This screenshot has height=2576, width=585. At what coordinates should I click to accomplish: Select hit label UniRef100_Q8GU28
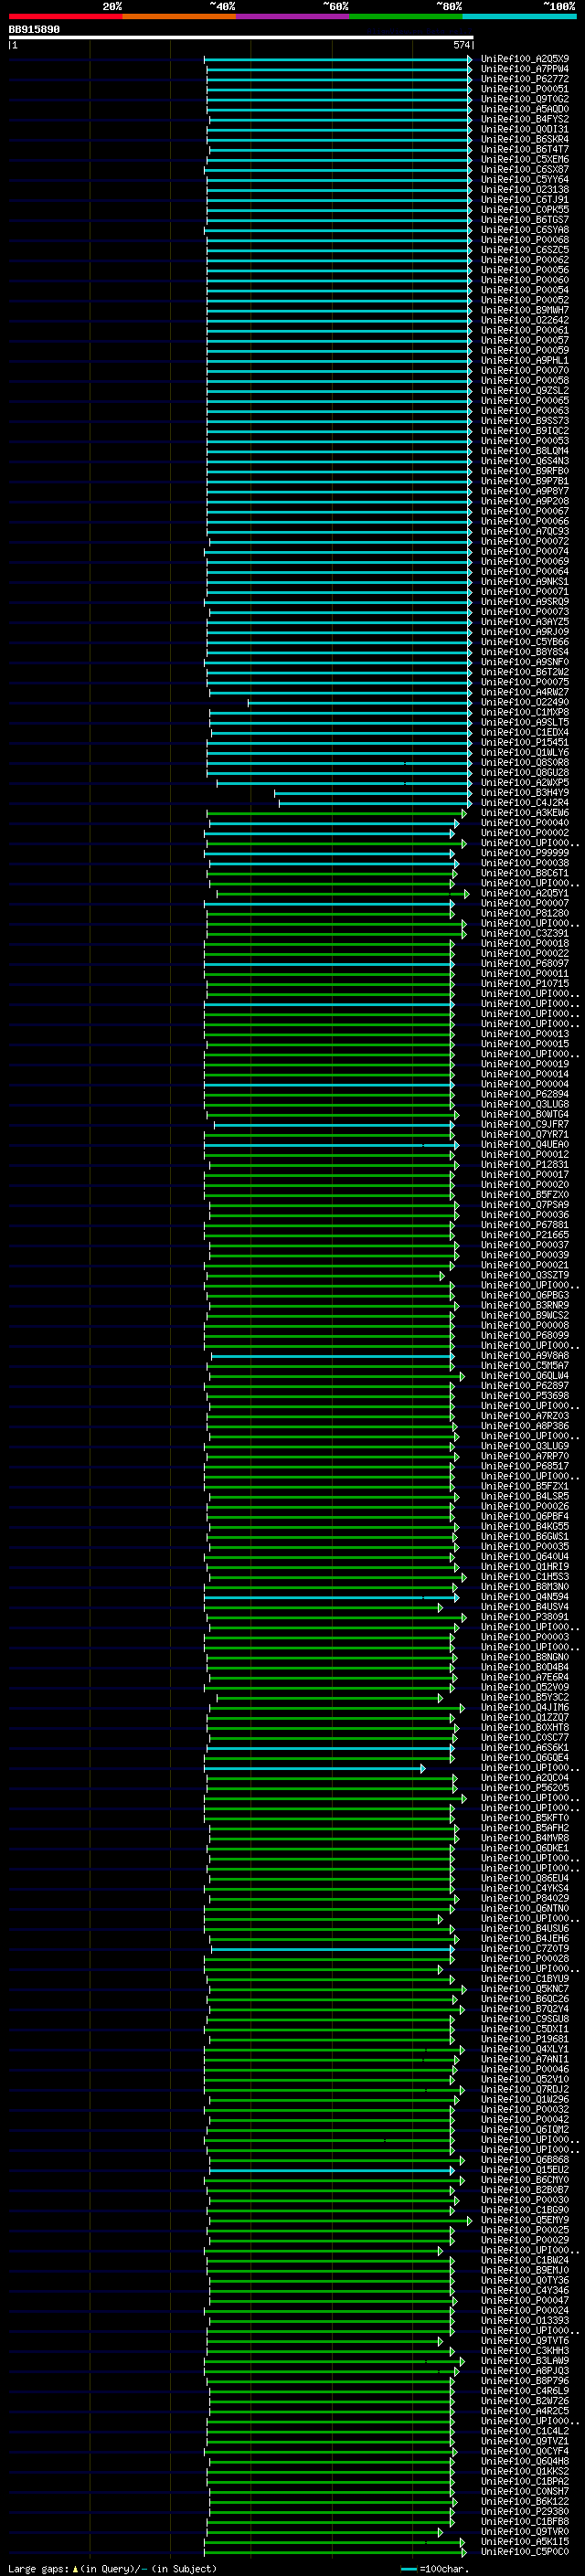525,772
